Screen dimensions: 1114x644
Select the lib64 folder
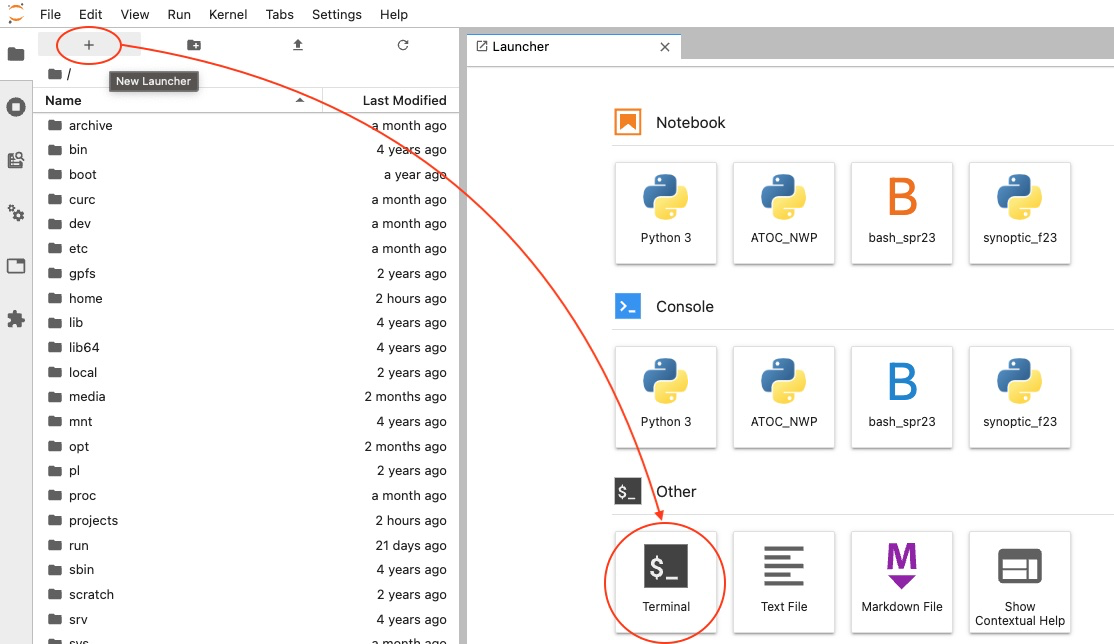pos(247,347)
